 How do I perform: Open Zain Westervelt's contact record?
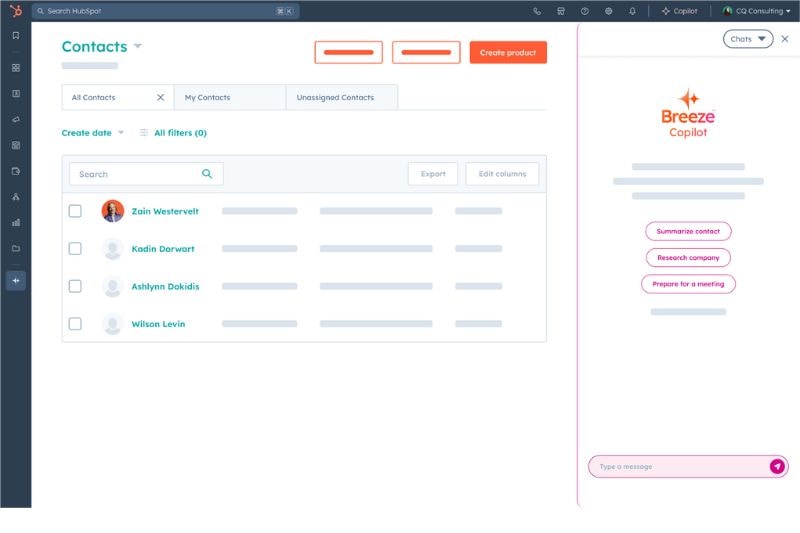[165, 211]
